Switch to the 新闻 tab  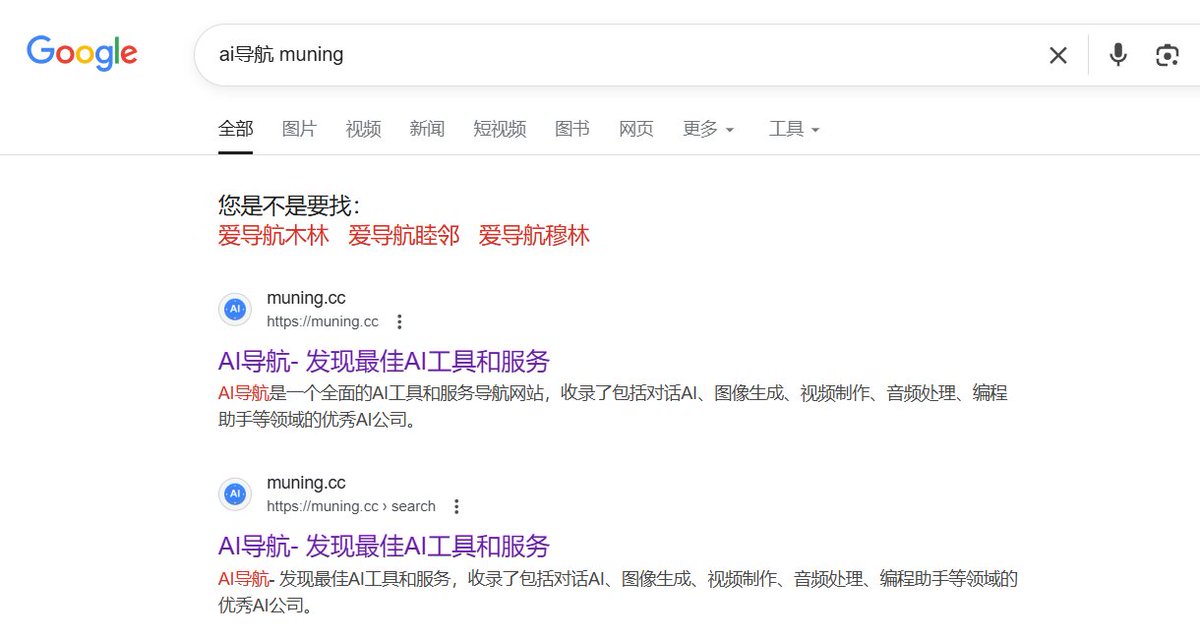point(427,129)
